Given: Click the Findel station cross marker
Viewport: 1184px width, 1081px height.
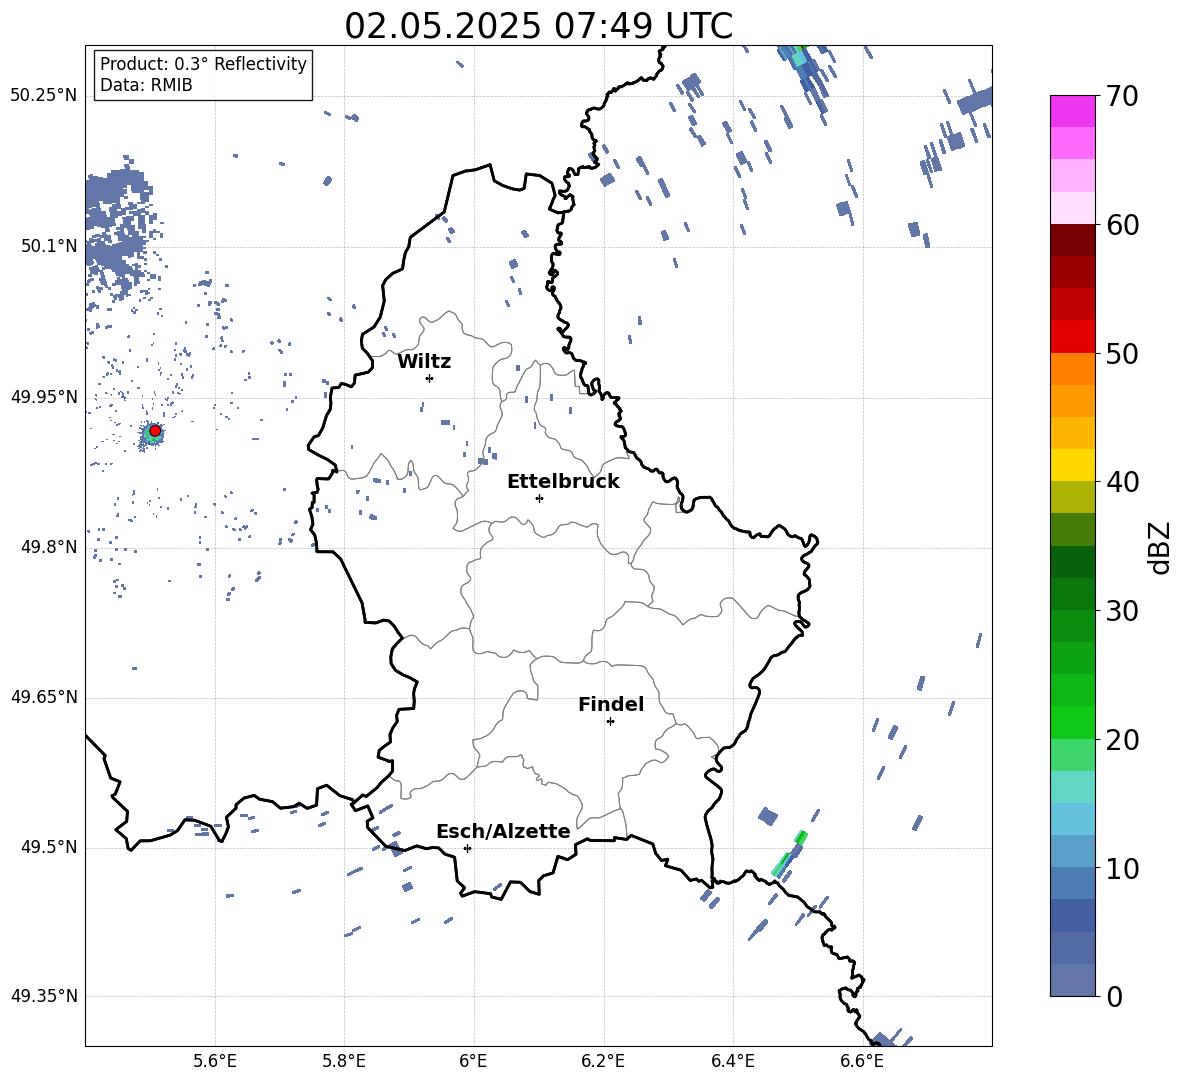Looking at the screenshot, I should [x=610, y=722].
